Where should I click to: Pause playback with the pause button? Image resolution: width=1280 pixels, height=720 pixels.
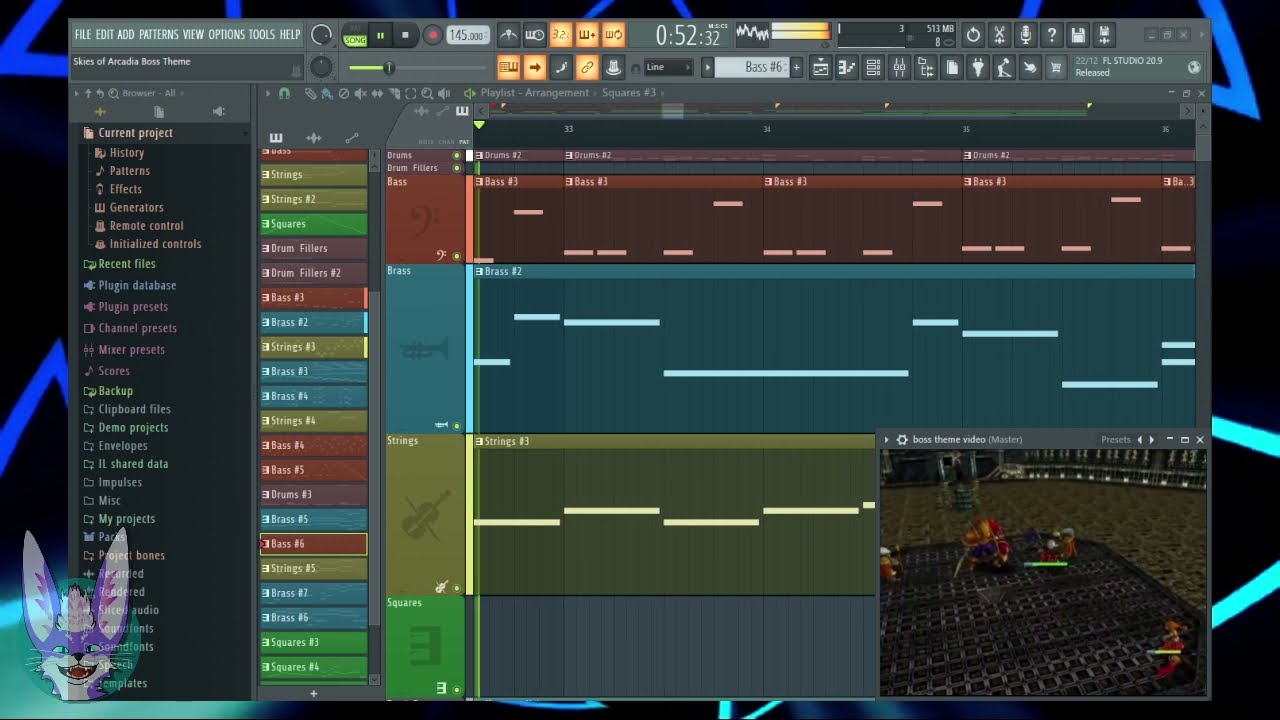point(380,35)
